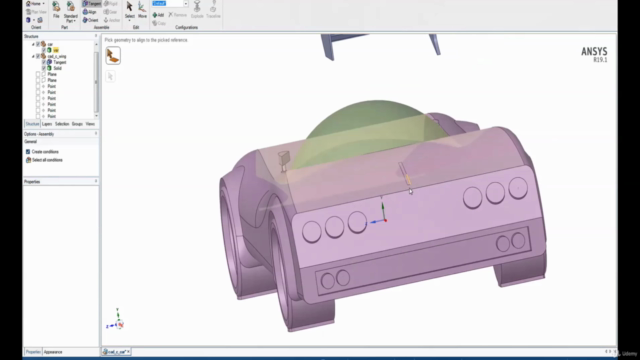The width and height of the screenshot is (640, 360).
Task: Switch to the Selection tab
Action: point(62,124)
